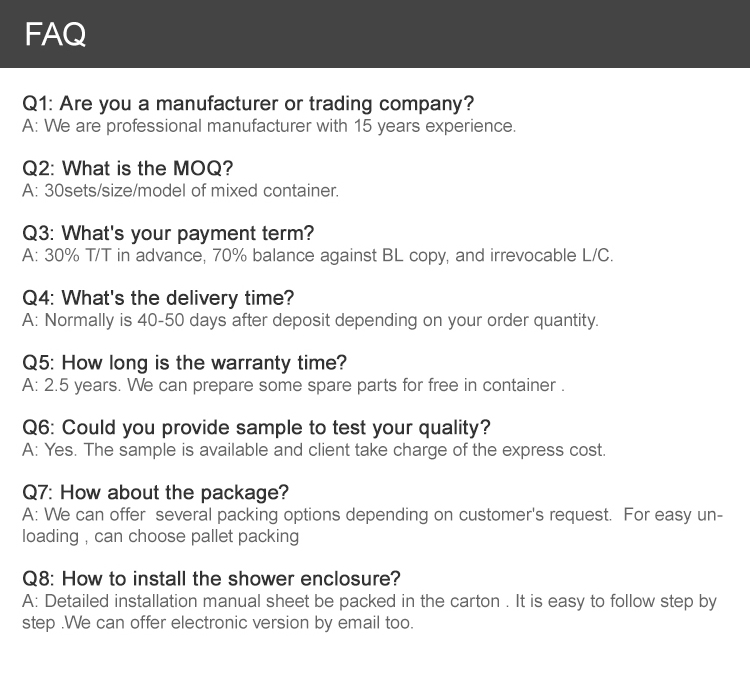750x695 pixels.
Task: Select the warranty time question
Action: 184,364
